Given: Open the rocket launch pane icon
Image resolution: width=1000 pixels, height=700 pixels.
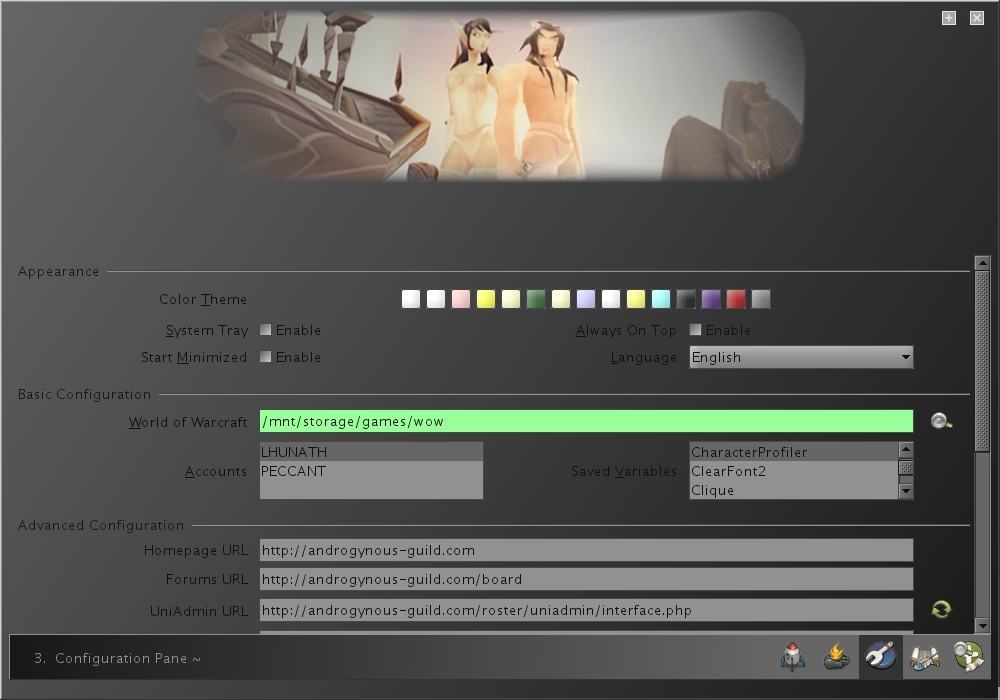Looking at the screenshot, I should tap(793, 657).
